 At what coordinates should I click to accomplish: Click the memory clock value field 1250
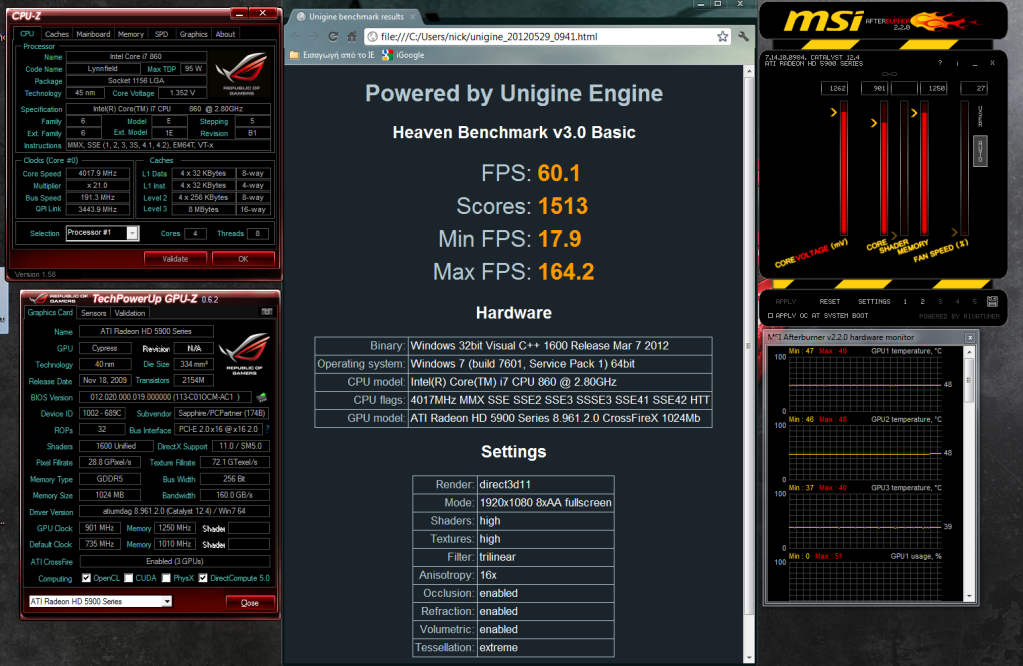click(x=934, y=88)
